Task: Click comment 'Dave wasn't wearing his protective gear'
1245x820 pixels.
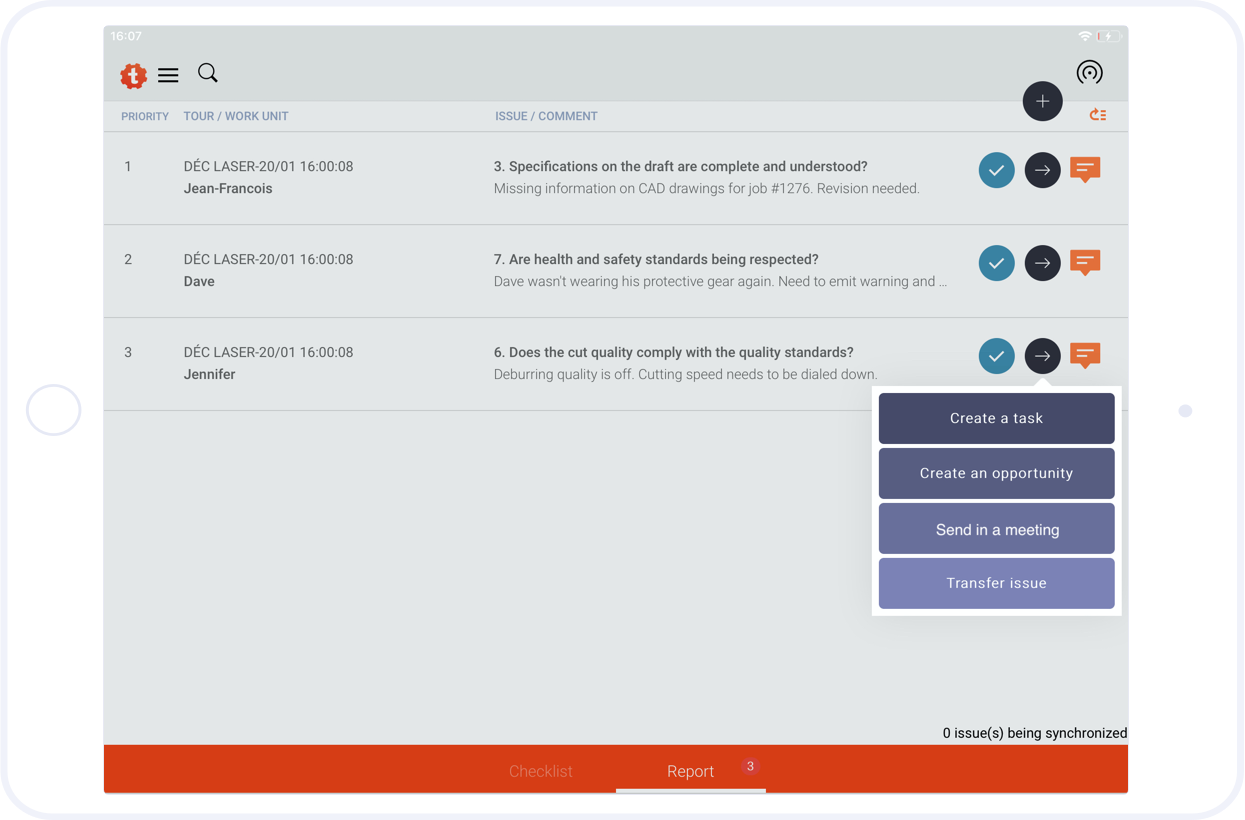Action: click(x=720, y=281)
